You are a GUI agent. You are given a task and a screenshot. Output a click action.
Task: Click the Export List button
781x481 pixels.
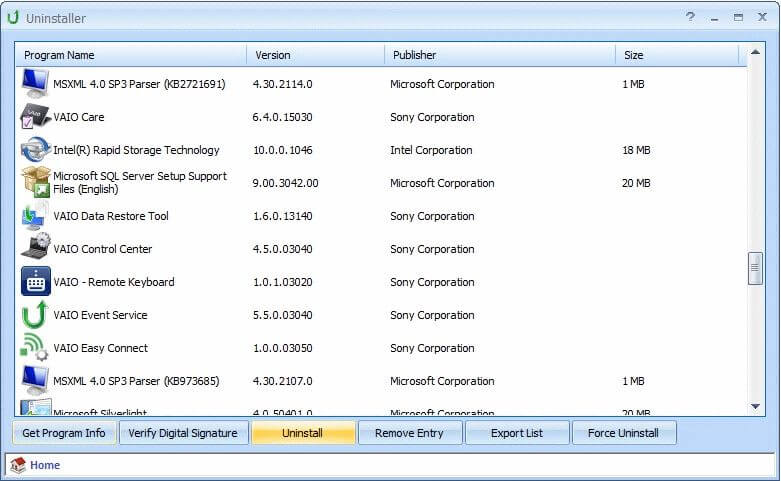click(517, 433)
